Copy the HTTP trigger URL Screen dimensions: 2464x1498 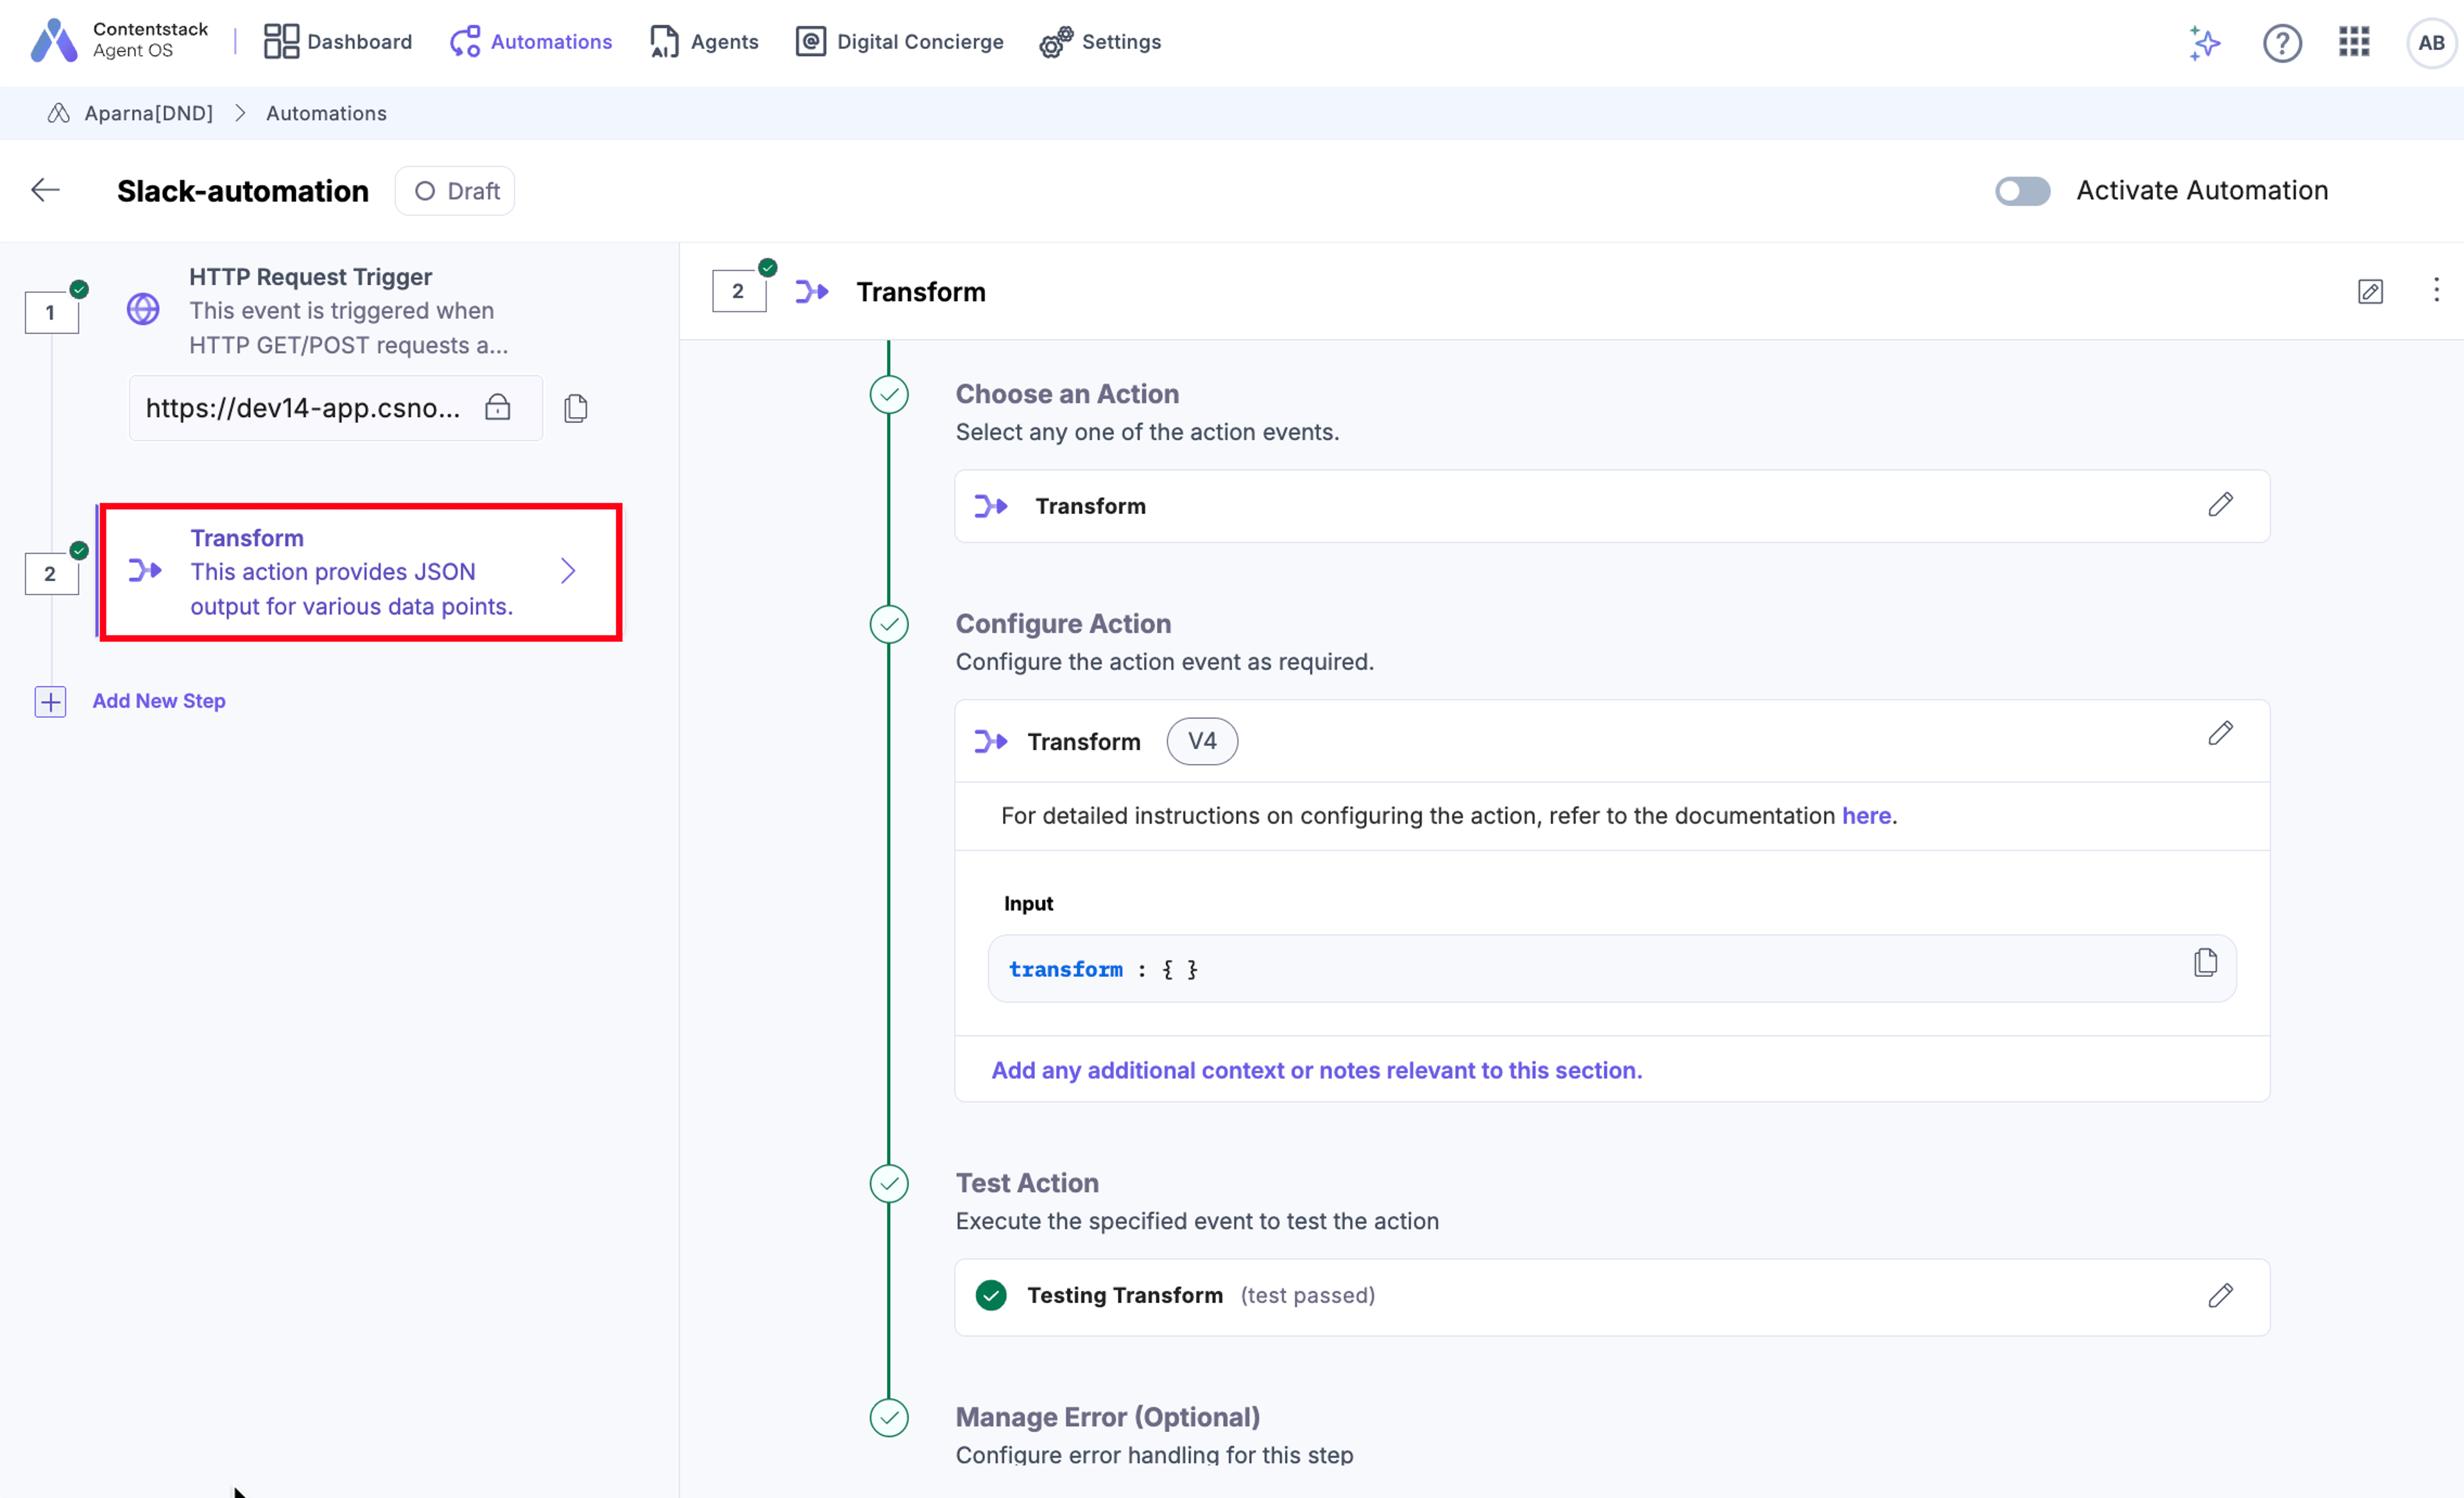(575, 408)
